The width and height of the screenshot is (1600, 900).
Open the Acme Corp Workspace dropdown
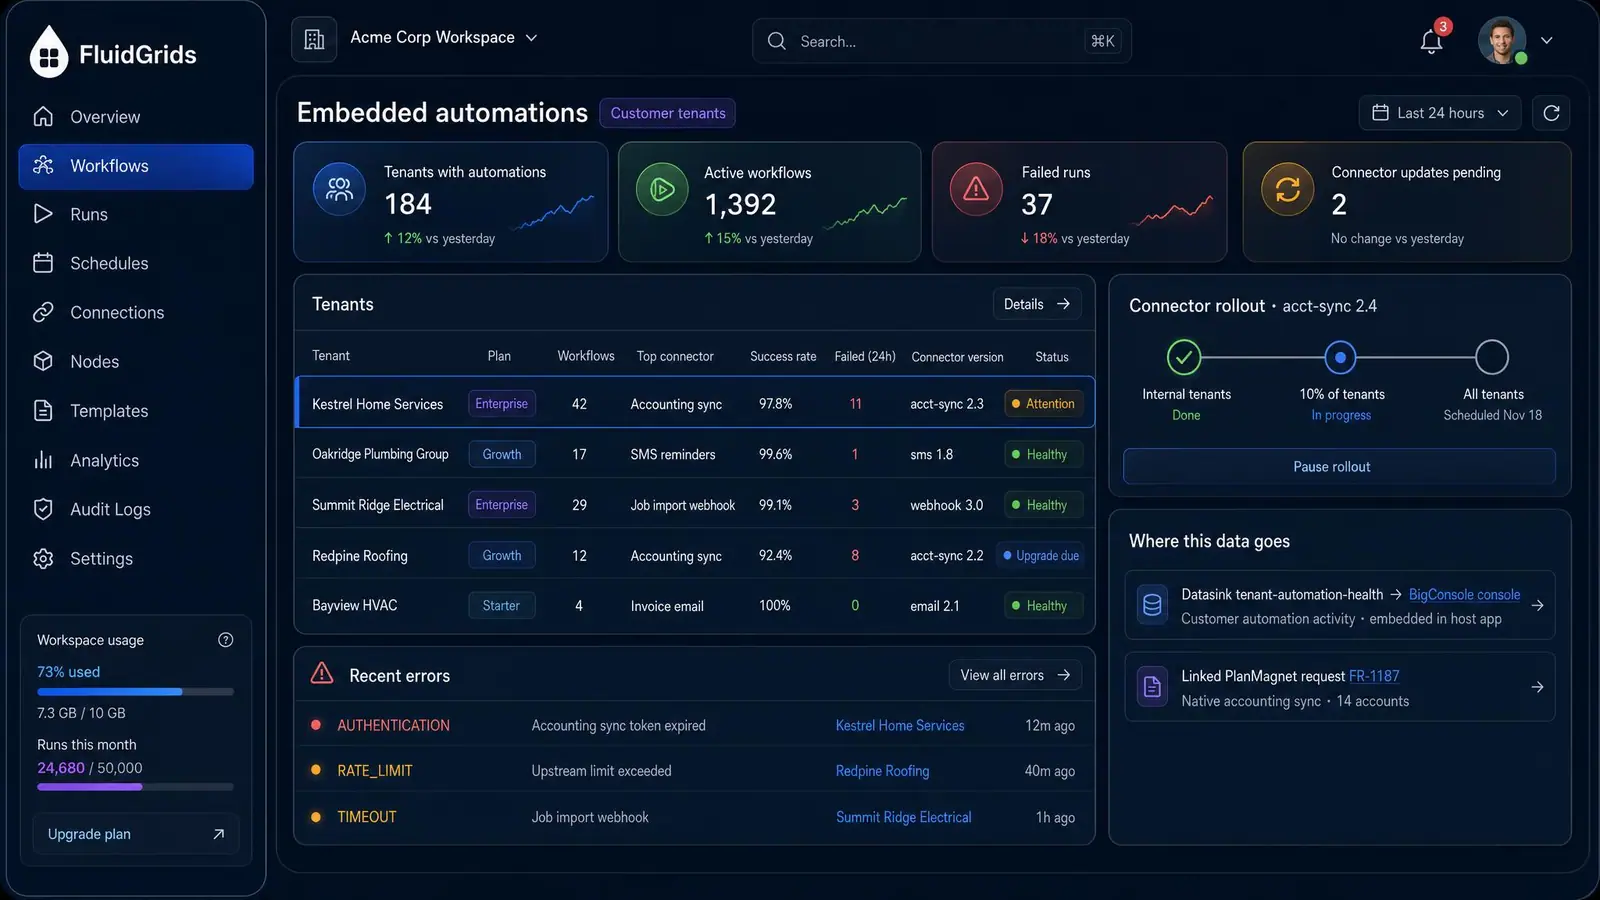click(444, 38)
